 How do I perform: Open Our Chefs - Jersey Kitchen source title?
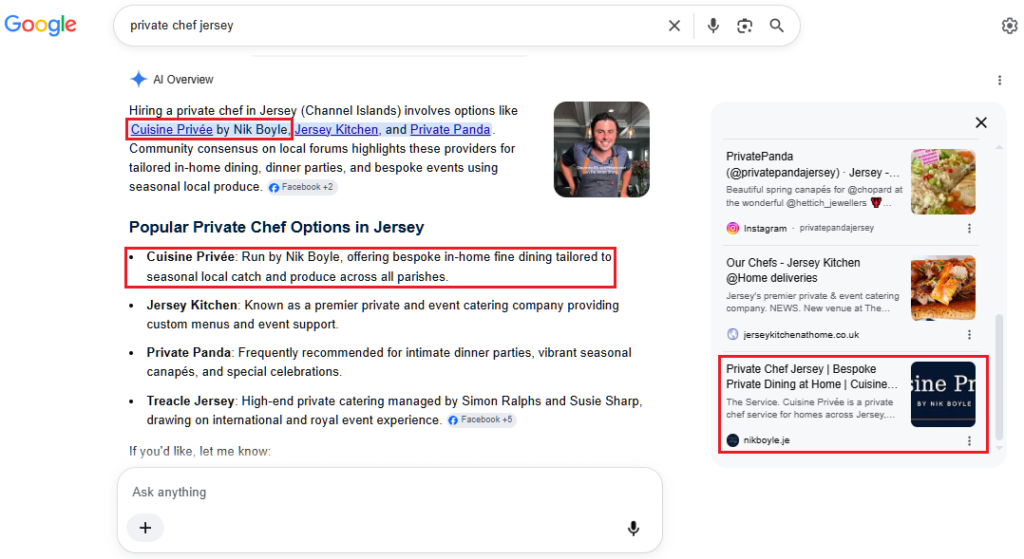point(793,270)
